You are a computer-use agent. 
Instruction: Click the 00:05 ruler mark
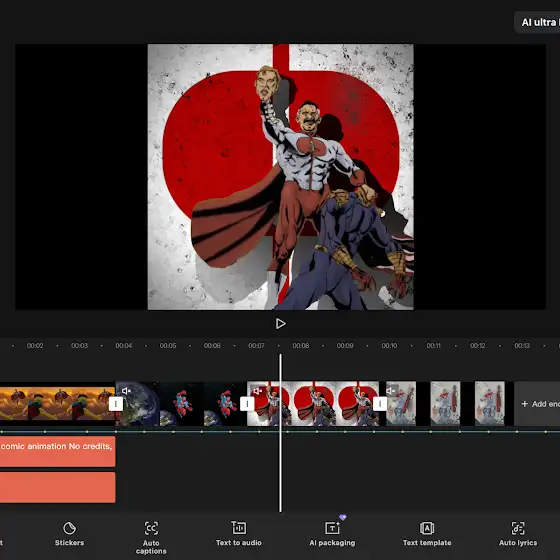[168, 345]
